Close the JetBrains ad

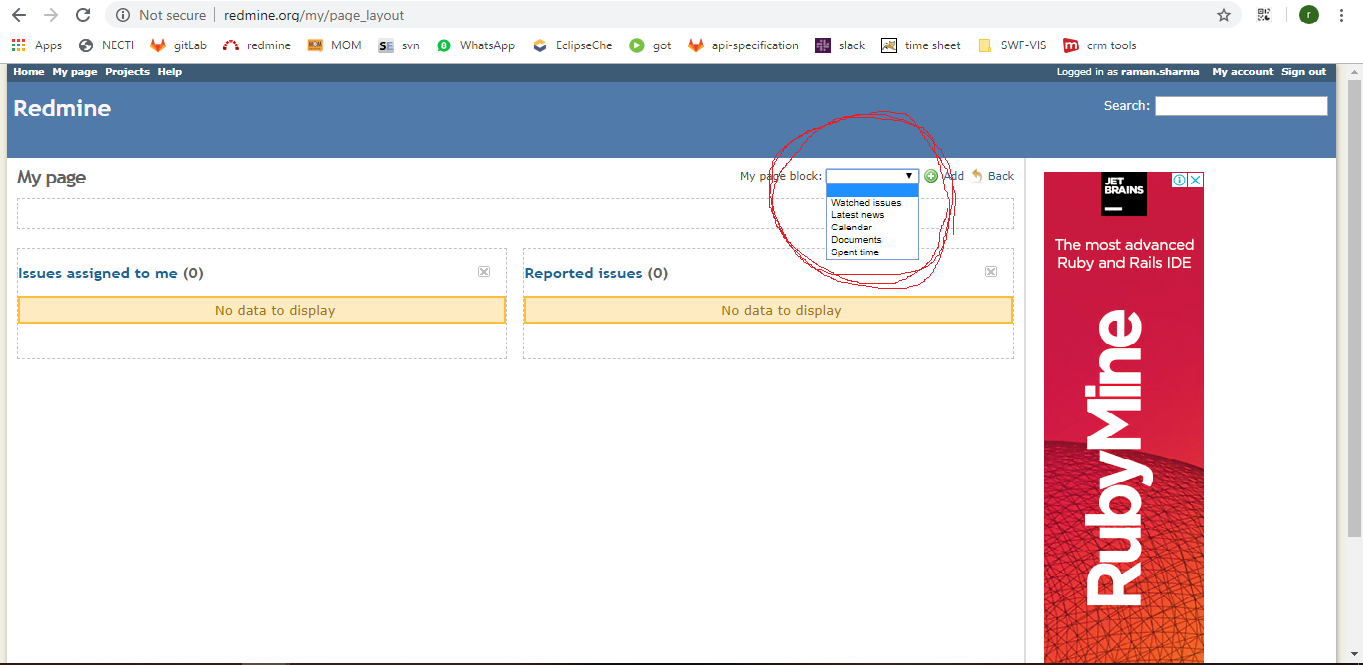[1196, 180]
